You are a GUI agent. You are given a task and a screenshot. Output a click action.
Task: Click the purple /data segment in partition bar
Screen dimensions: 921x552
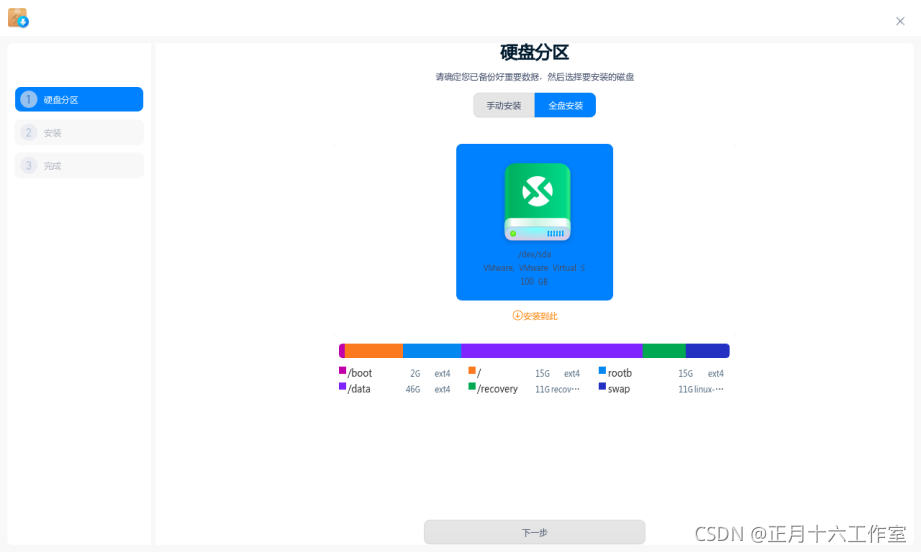pos(552,351)
